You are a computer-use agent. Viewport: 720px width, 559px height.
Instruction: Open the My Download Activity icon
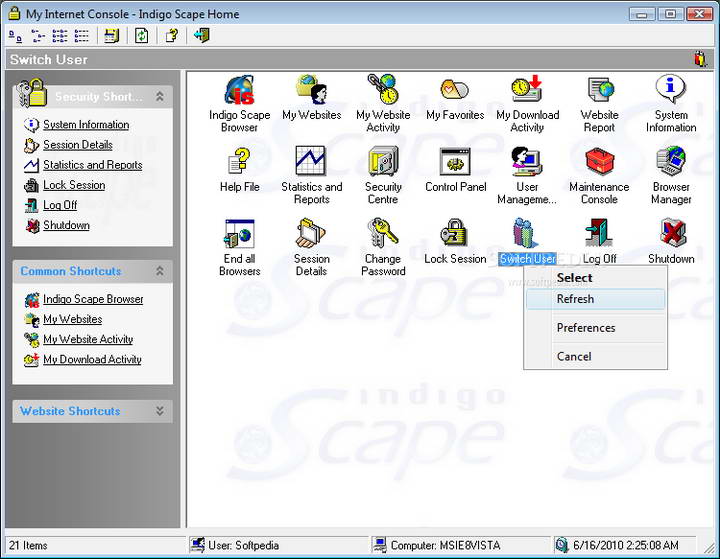pos(527,91)
